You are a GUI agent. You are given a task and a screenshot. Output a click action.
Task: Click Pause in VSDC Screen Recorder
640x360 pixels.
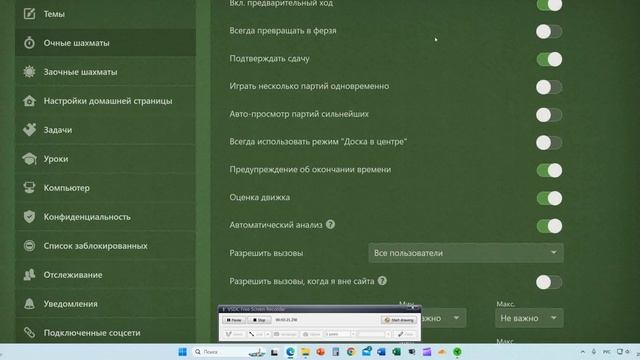point(234,320)
